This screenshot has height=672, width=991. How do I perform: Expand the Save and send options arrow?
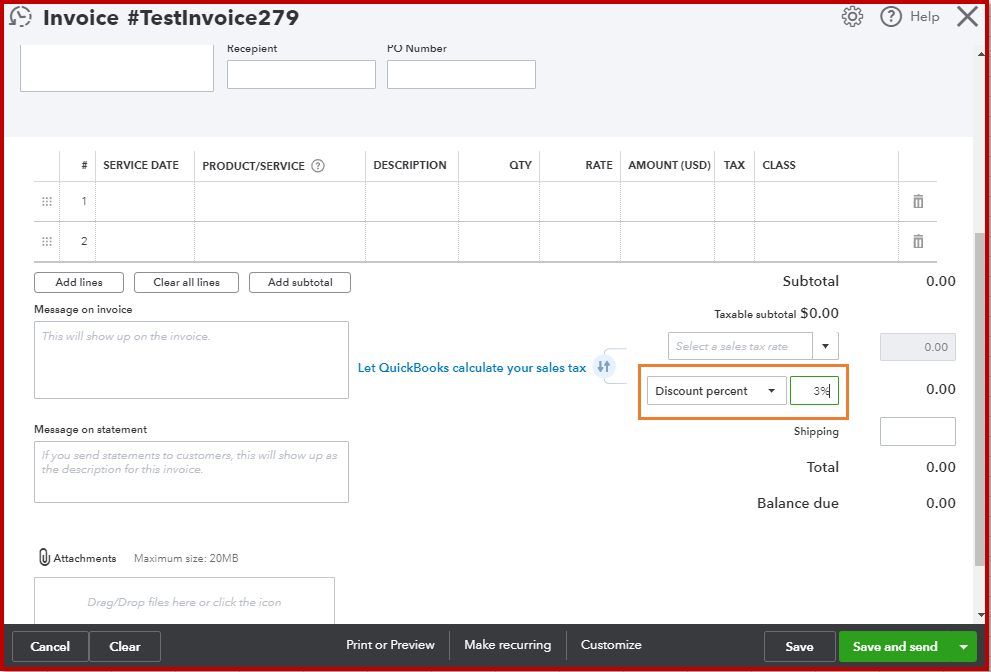tap(963, 647)
